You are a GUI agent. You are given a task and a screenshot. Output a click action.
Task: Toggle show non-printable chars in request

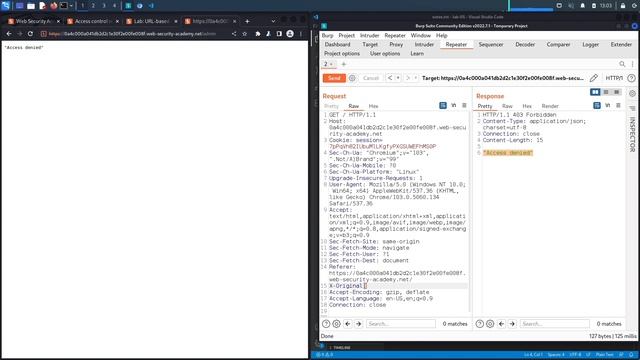pyautogui.click(x=453, y=105)
